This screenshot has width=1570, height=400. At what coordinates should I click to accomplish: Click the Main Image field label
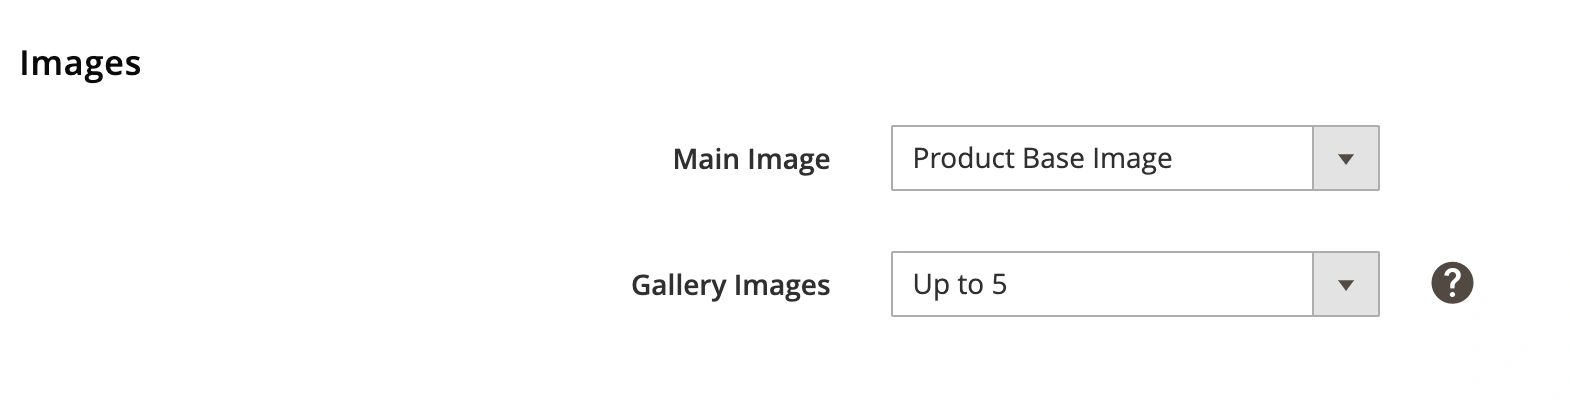pyautogui.click(x=751, y=159)
